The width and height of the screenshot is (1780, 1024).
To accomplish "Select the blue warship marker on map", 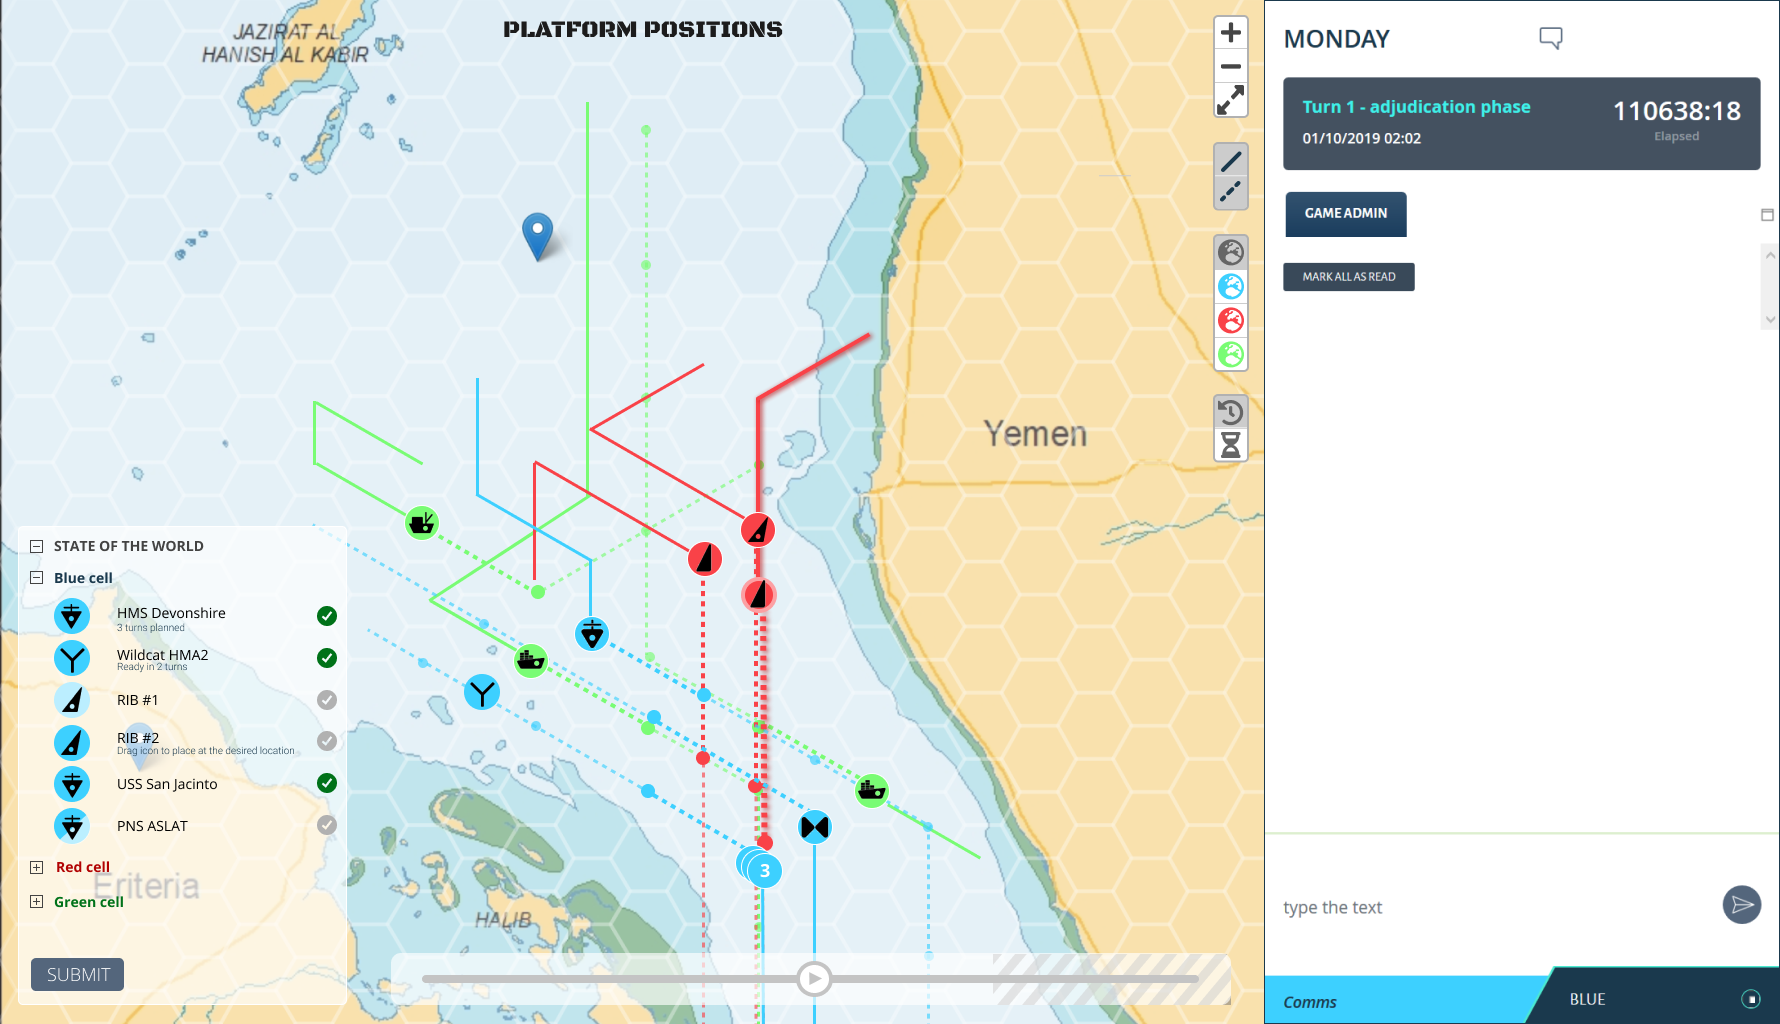I will [x=592, y=634].
